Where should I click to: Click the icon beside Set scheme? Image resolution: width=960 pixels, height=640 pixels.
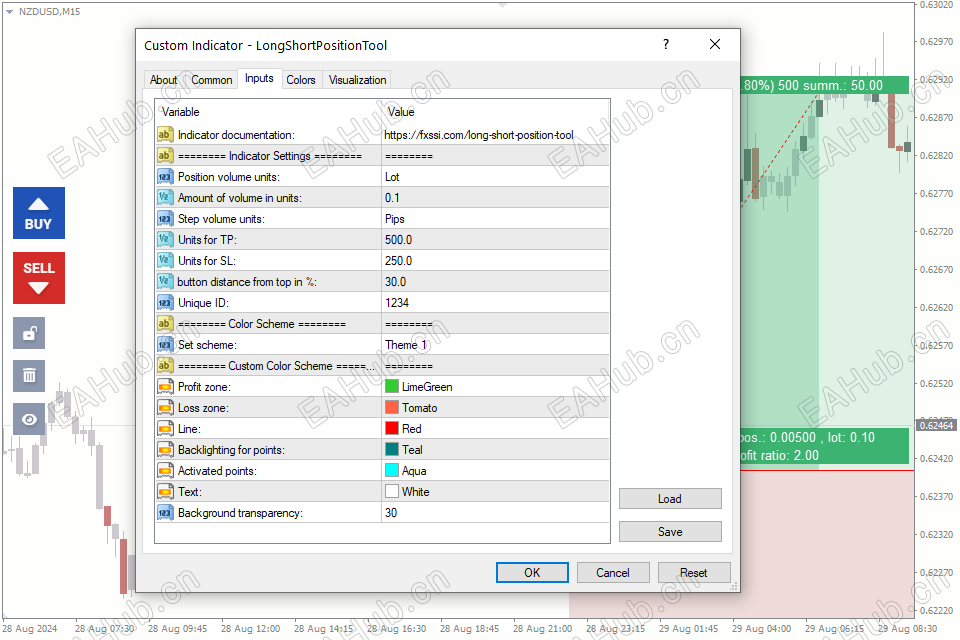(165, 344)
